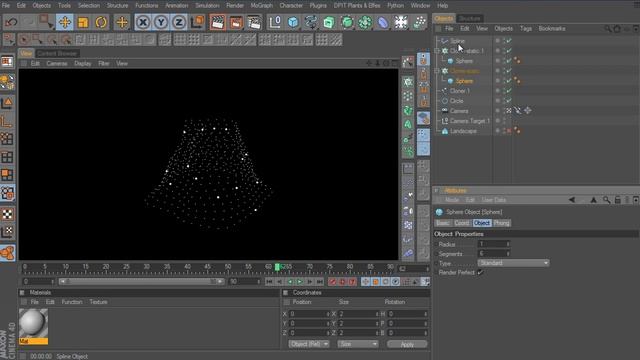Click Render Active View clapperboard icon
Image resolution: width=640 pixels, height=360 pixels.
pos(218,22)
